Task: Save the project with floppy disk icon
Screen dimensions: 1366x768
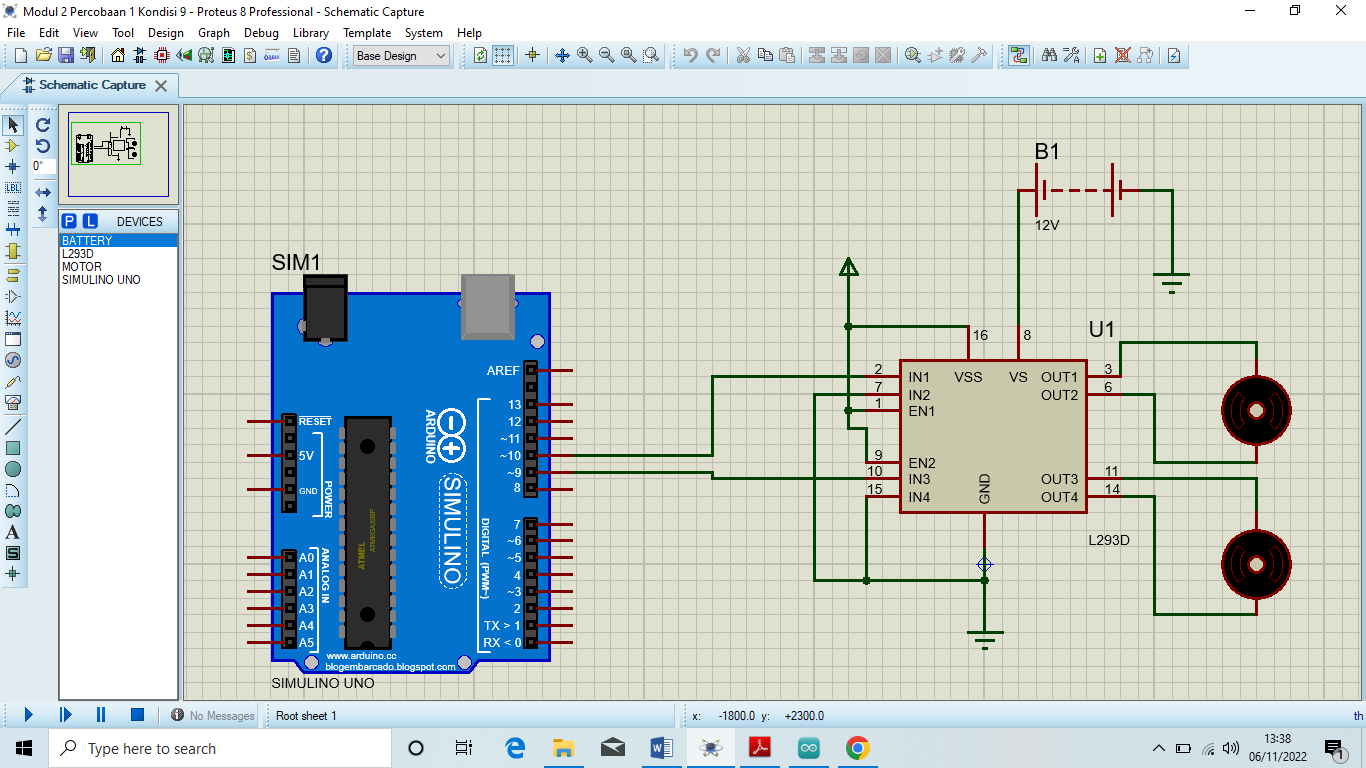Action: [x=65, y=56]
